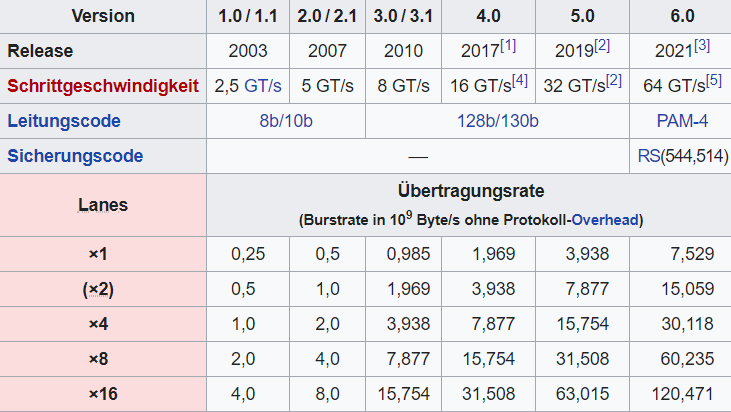Click the GT/s link beside 2,5
The image size is (731, 412).
click(x=261, y=86)
